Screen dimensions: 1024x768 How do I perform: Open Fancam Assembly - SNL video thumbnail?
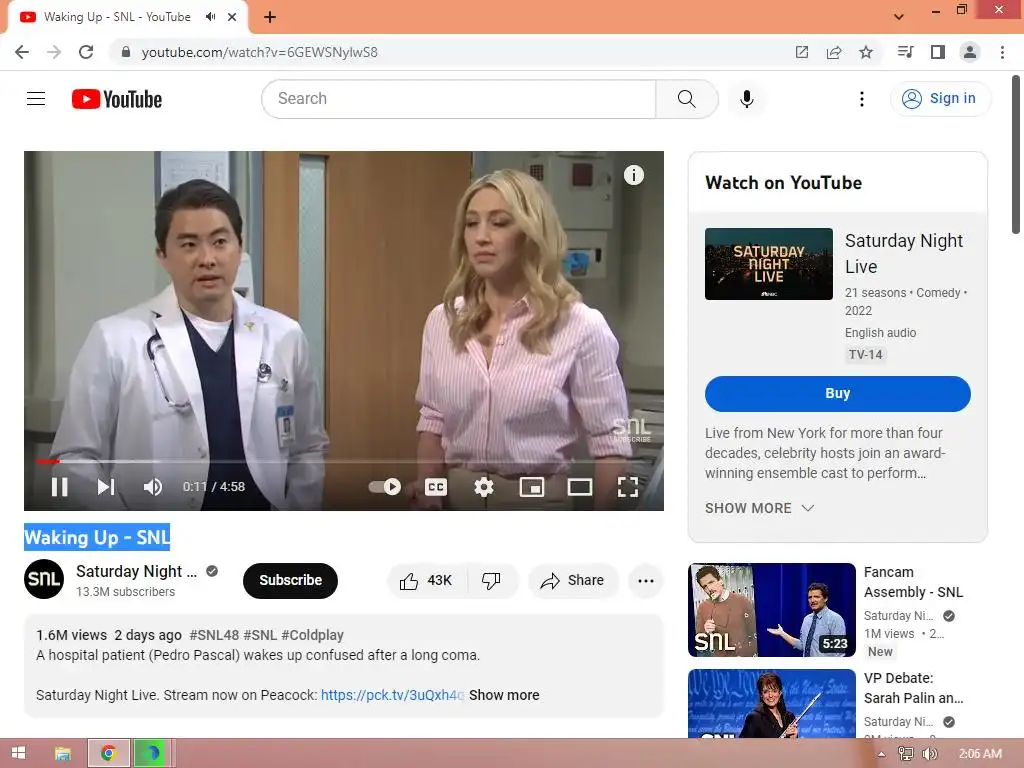[772, 610]
